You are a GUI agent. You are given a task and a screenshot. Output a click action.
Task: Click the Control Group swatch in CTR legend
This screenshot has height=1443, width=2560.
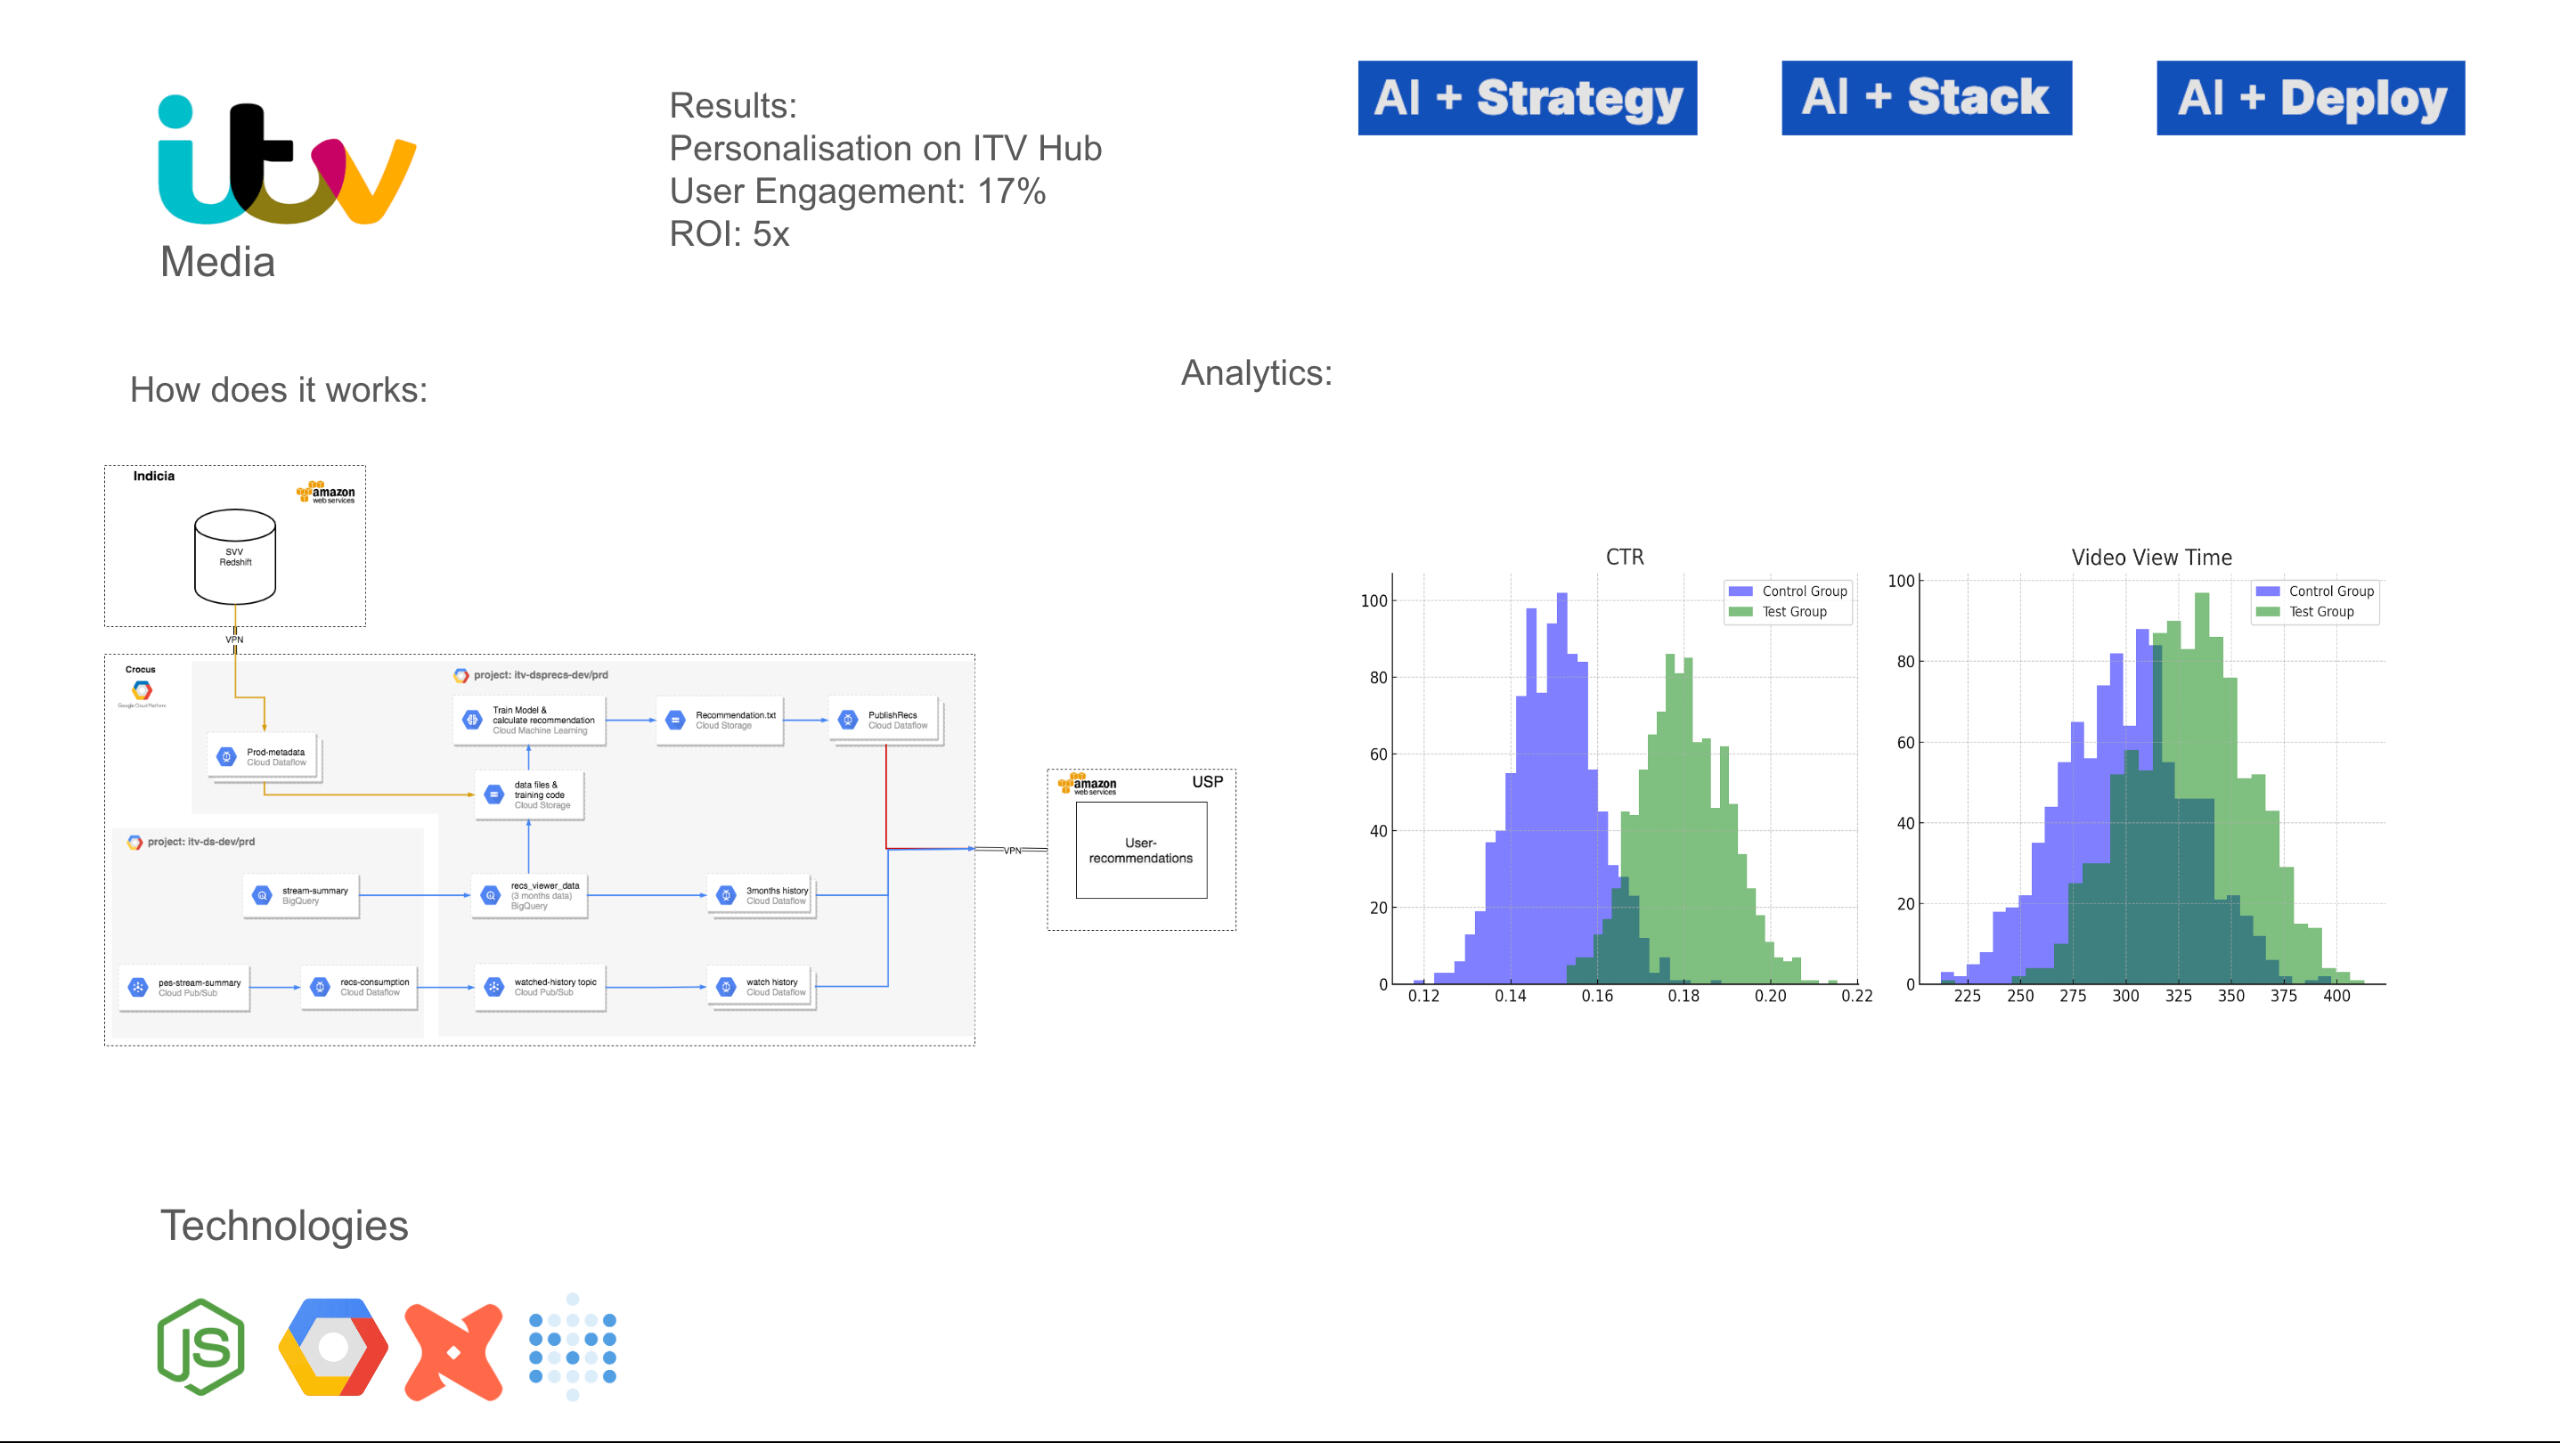pos(1741,591)
